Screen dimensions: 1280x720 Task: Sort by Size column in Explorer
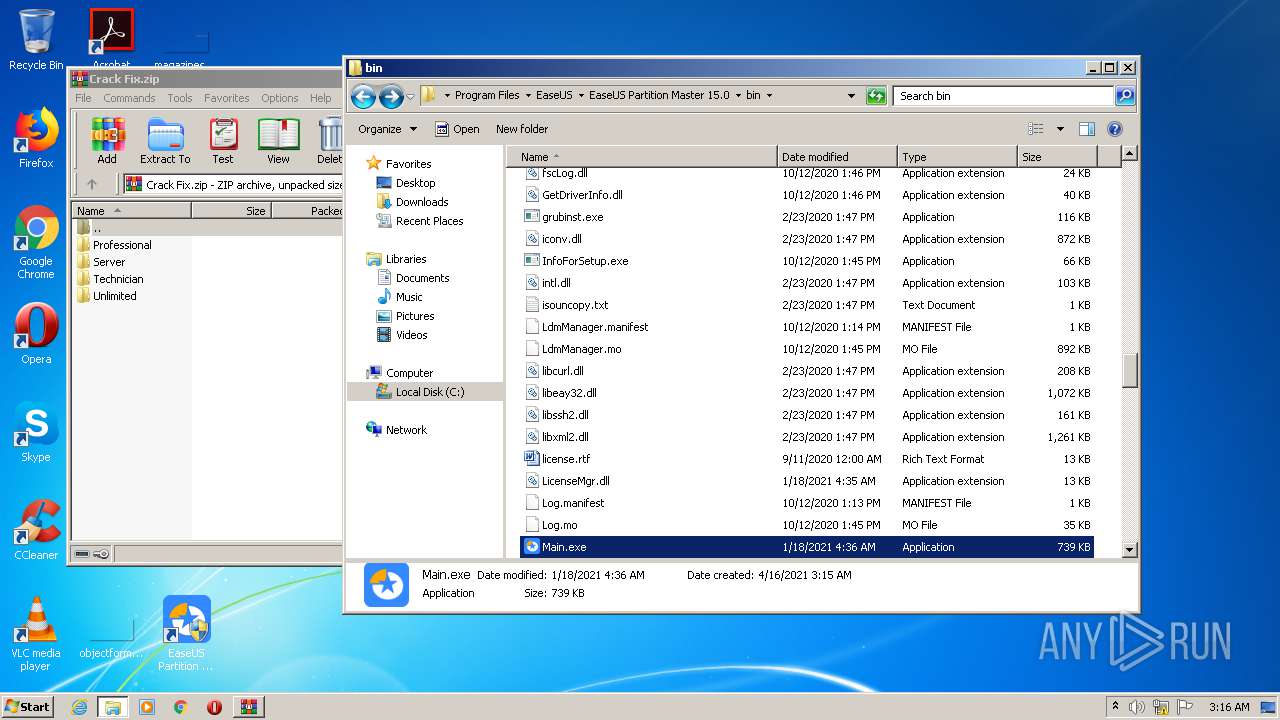pyautogui.click(x=1057, y=157)
